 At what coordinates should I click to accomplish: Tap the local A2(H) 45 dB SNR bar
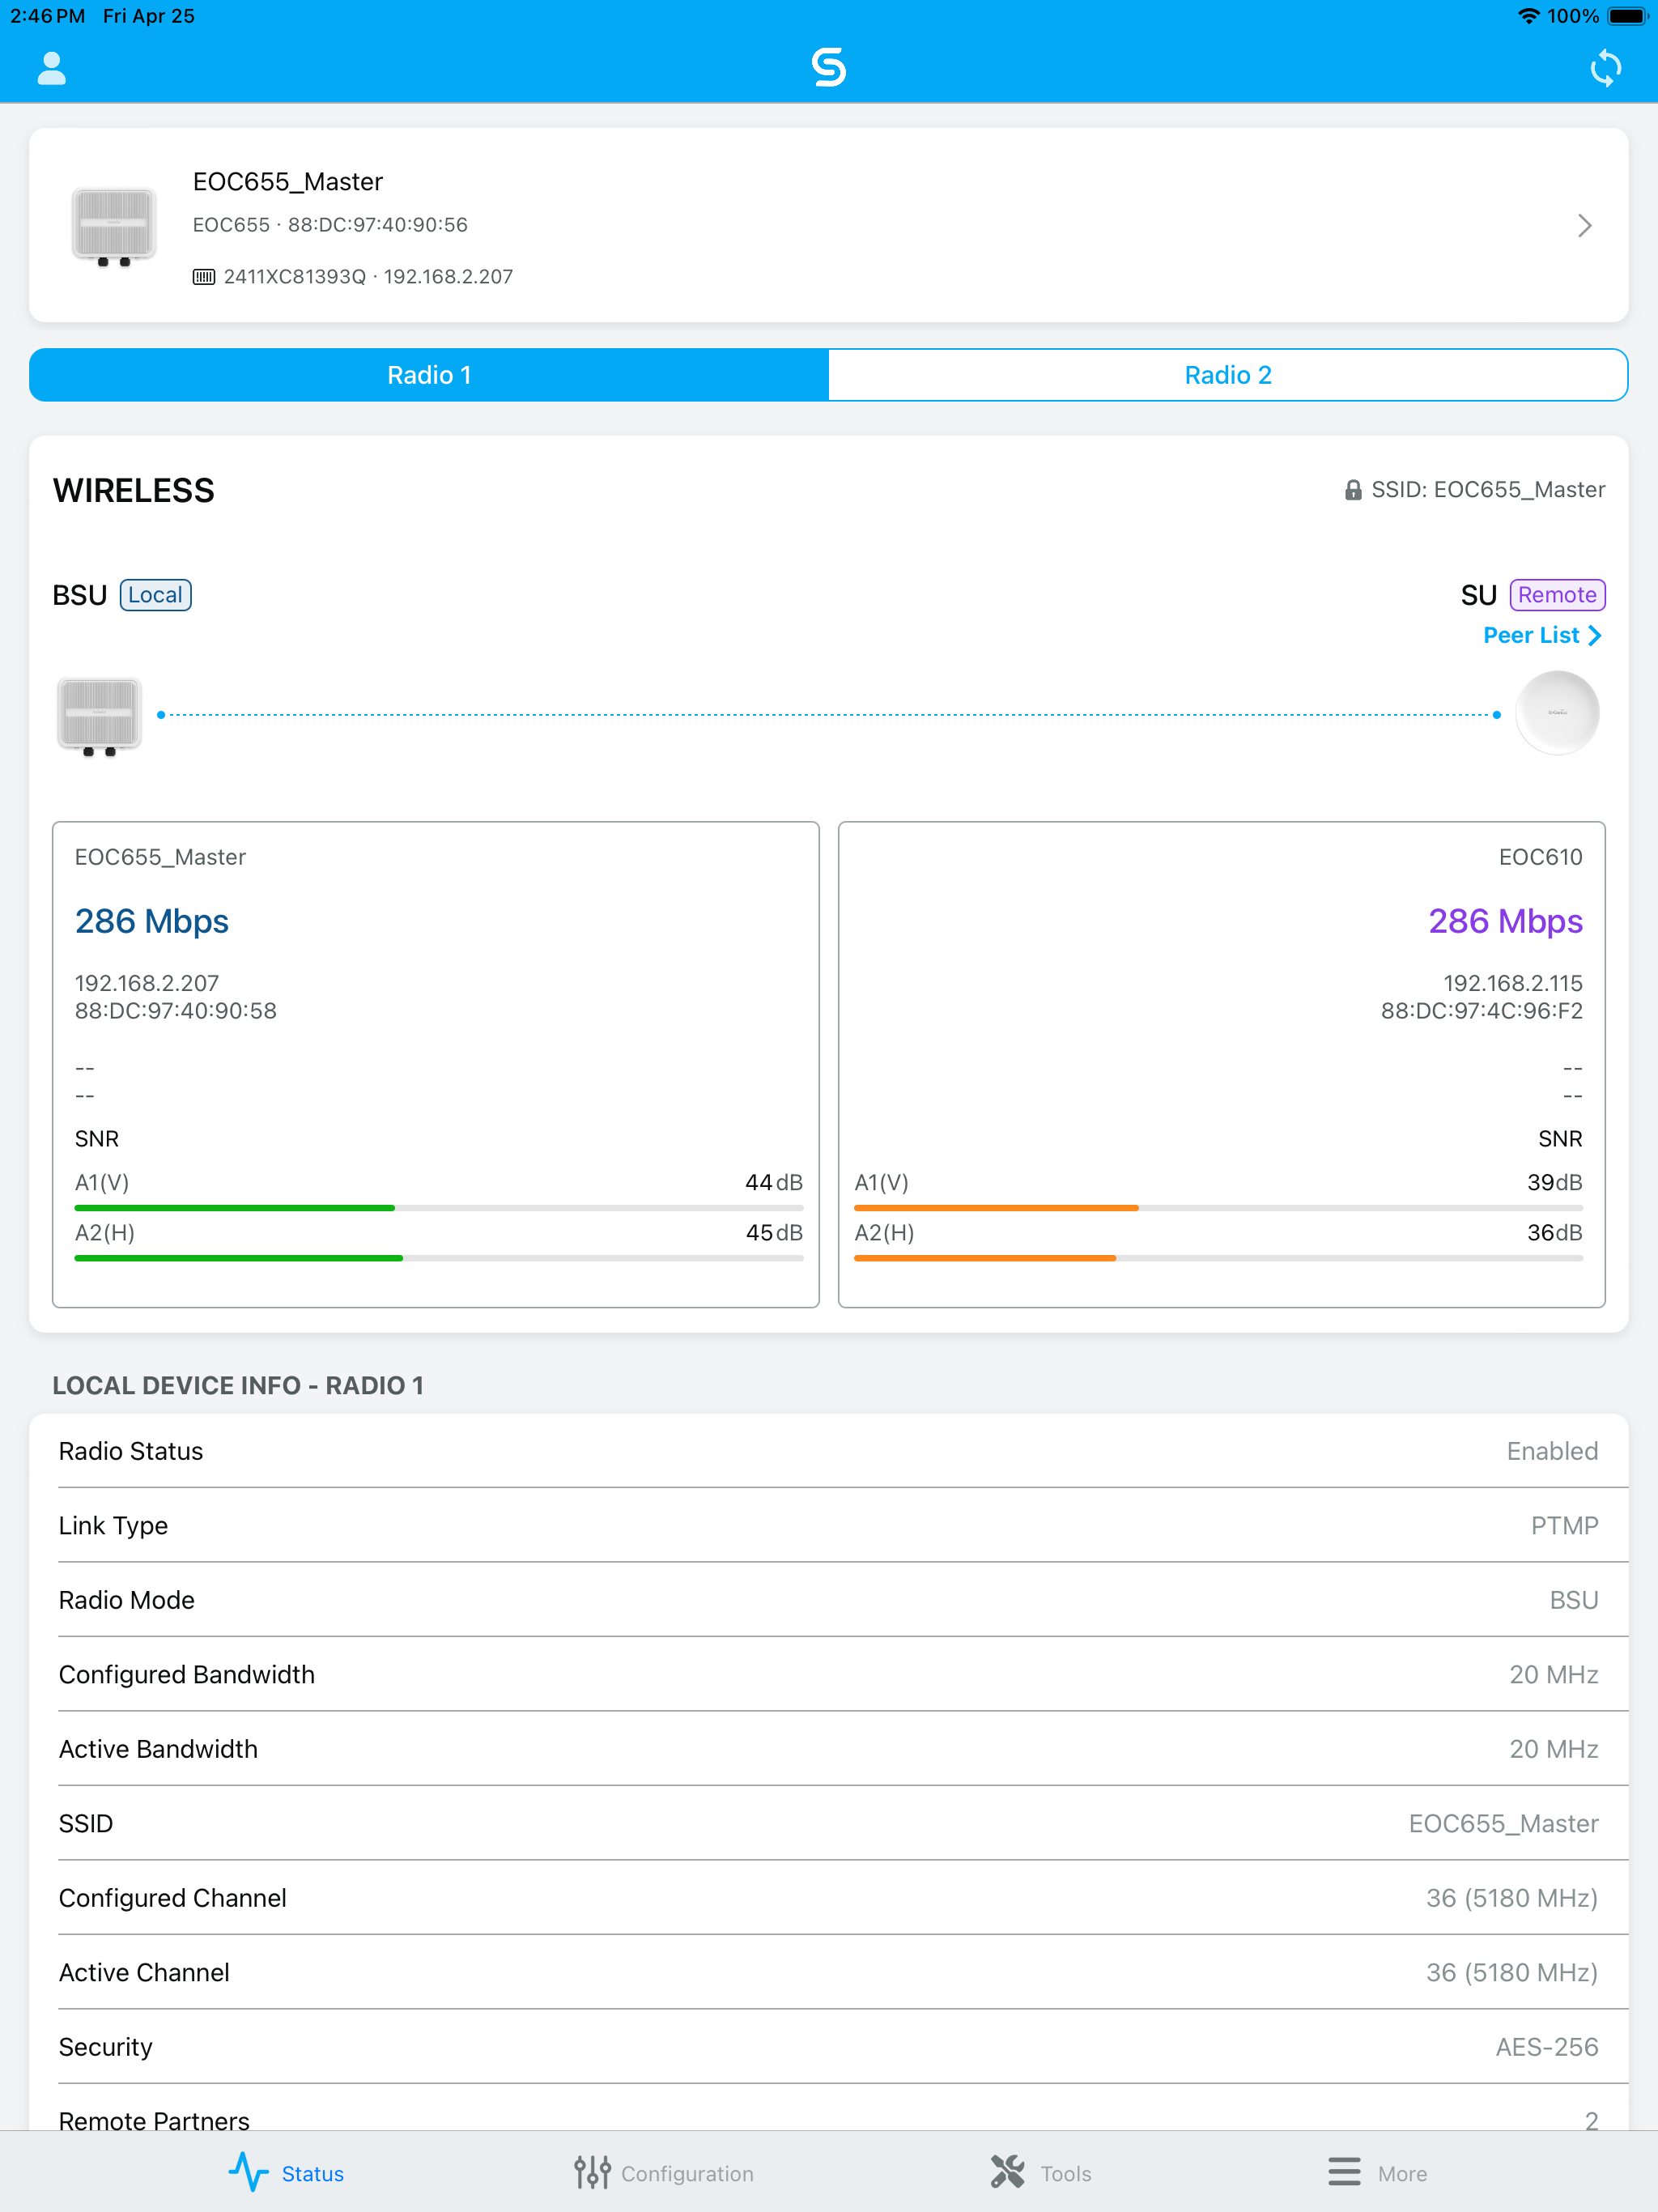438,1258
